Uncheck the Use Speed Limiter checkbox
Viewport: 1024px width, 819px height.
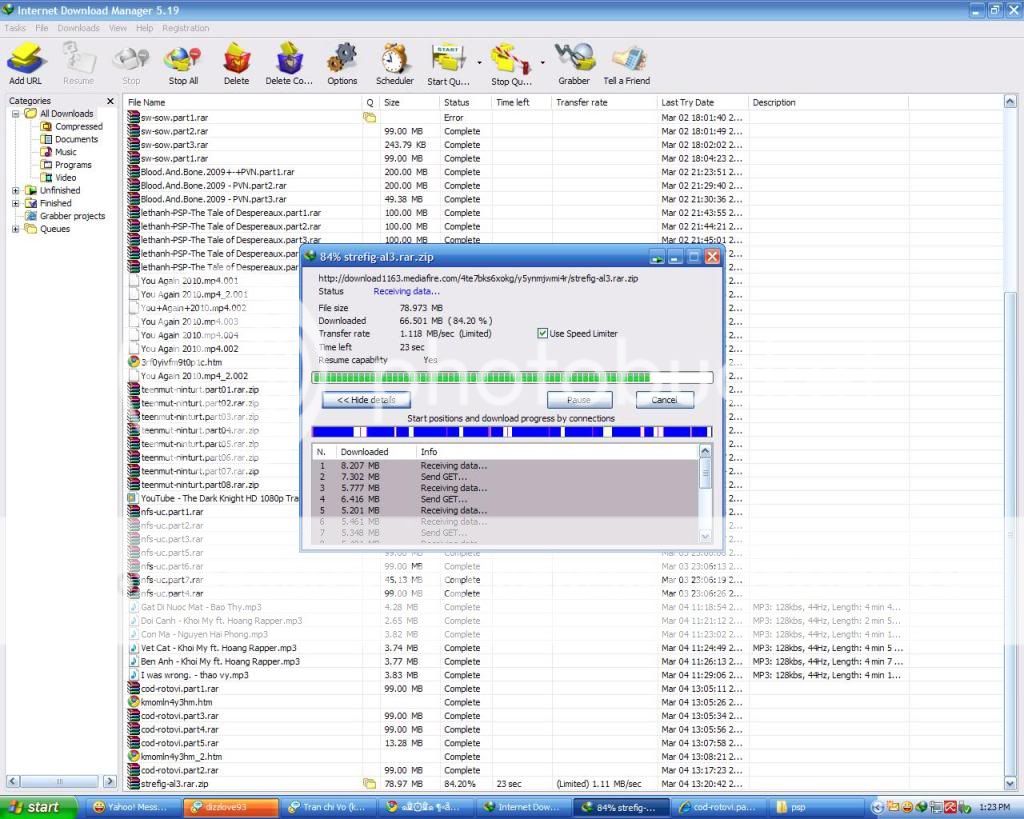543,334
